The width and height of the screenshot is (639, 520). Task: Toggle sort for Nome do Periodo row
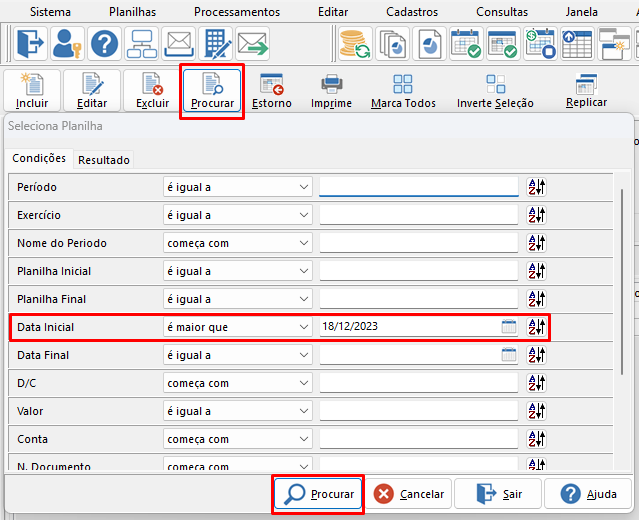(x=536, y=243)
